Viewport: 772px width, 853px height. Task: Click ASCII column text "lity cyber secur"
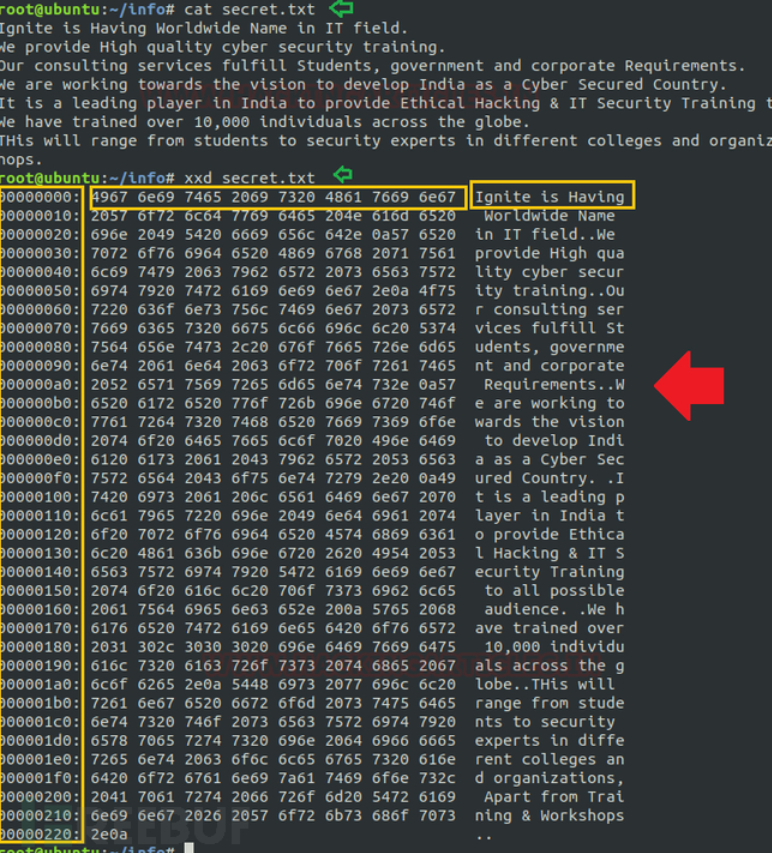[x=549, y=272]
